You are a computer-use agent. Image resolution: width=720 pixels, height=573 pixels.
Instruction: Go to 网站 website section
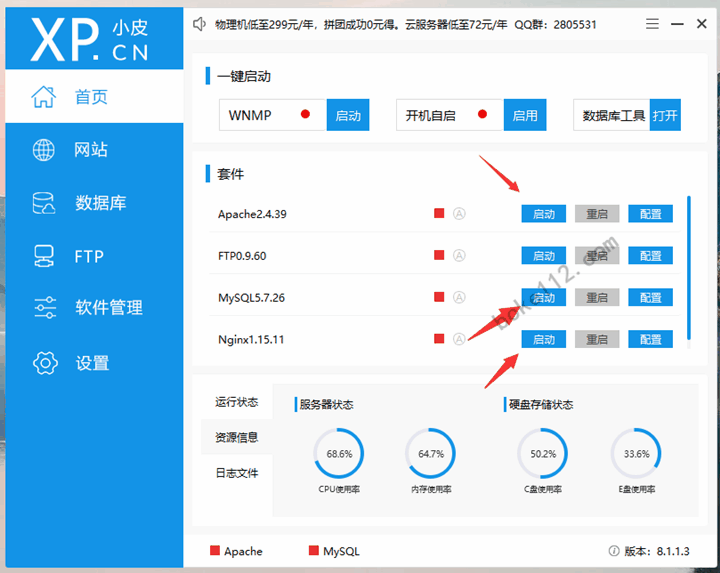point(94,150)
